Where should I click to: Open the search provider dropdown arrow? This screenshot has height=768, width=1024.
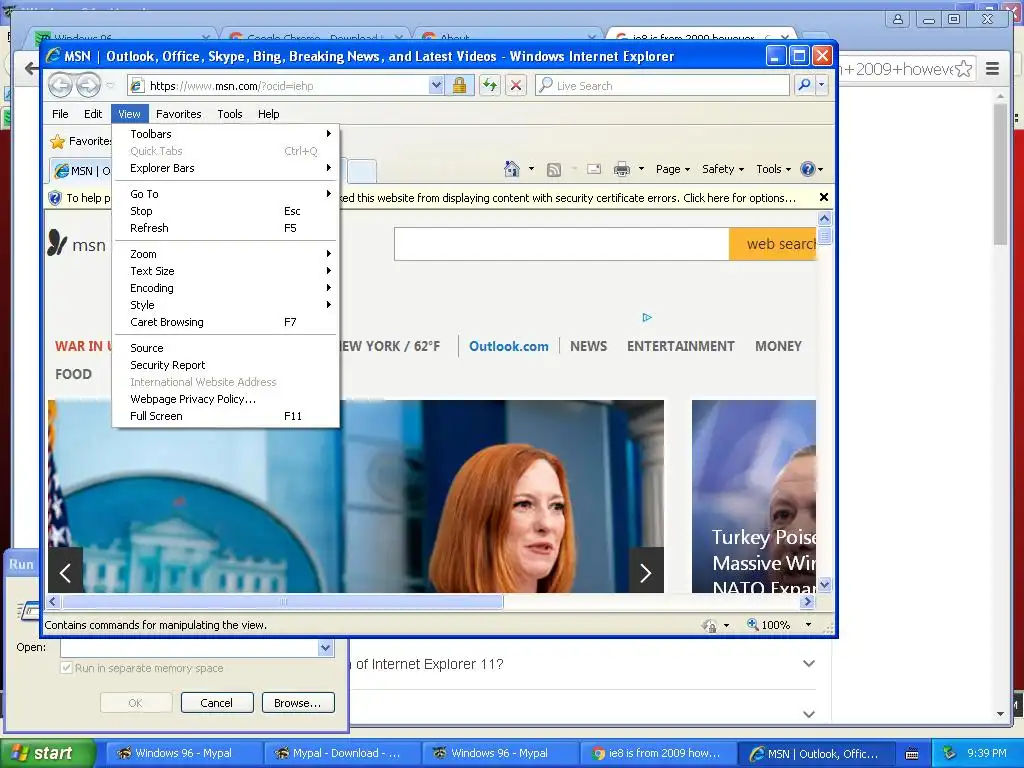(822, 85)
